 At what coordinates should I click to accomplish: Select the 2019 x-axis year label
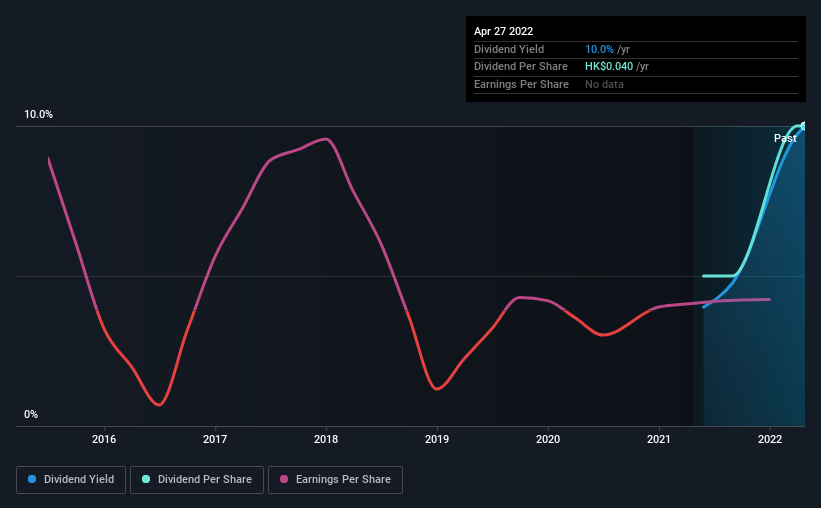point(437,439)
